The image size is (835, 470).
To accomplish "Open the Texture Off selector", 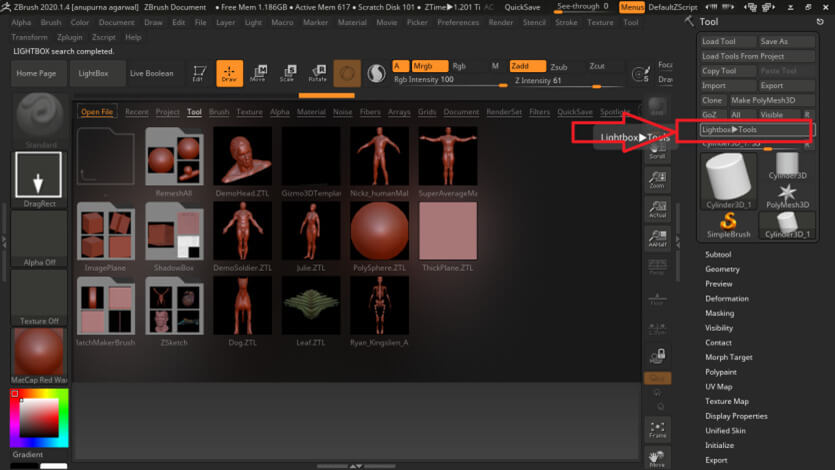I will [39, 298].
